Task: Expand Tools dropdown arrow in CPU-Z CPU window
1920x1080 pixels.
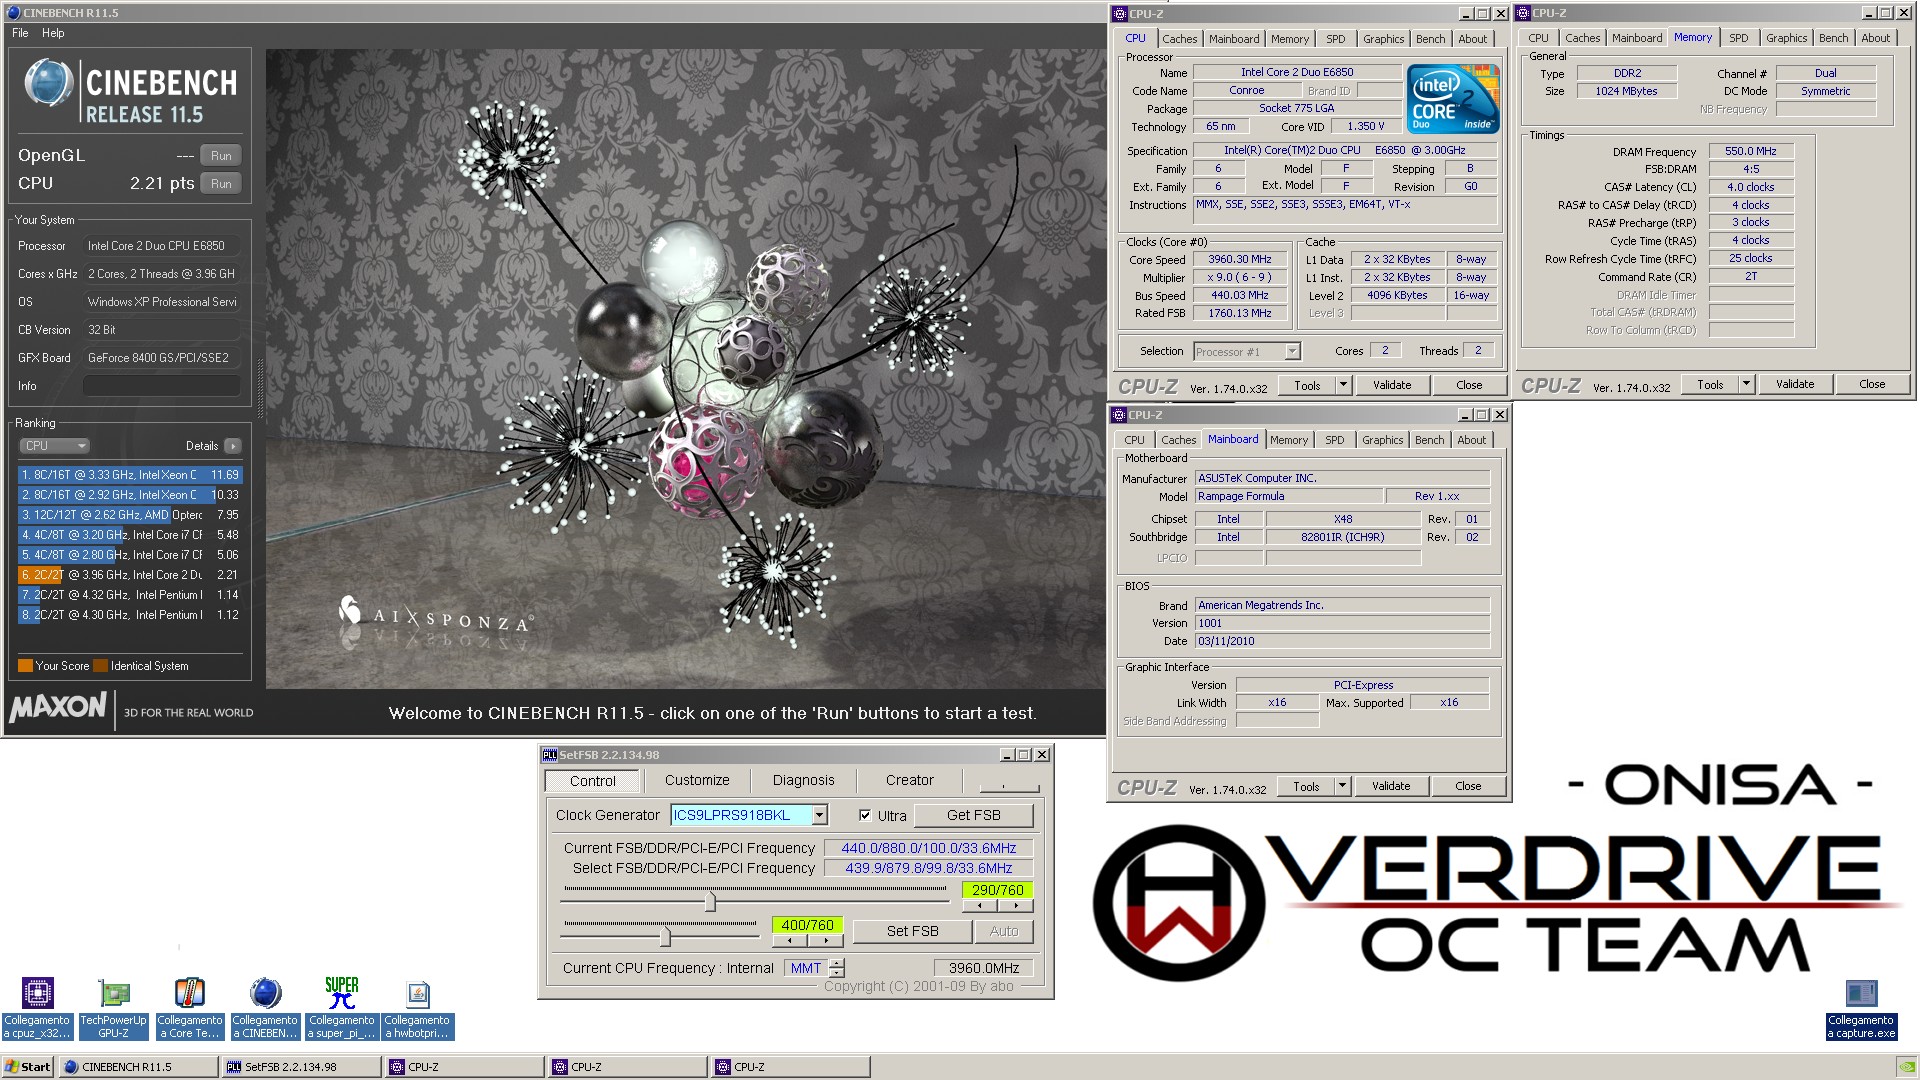Action: [x=1343, y=385]
